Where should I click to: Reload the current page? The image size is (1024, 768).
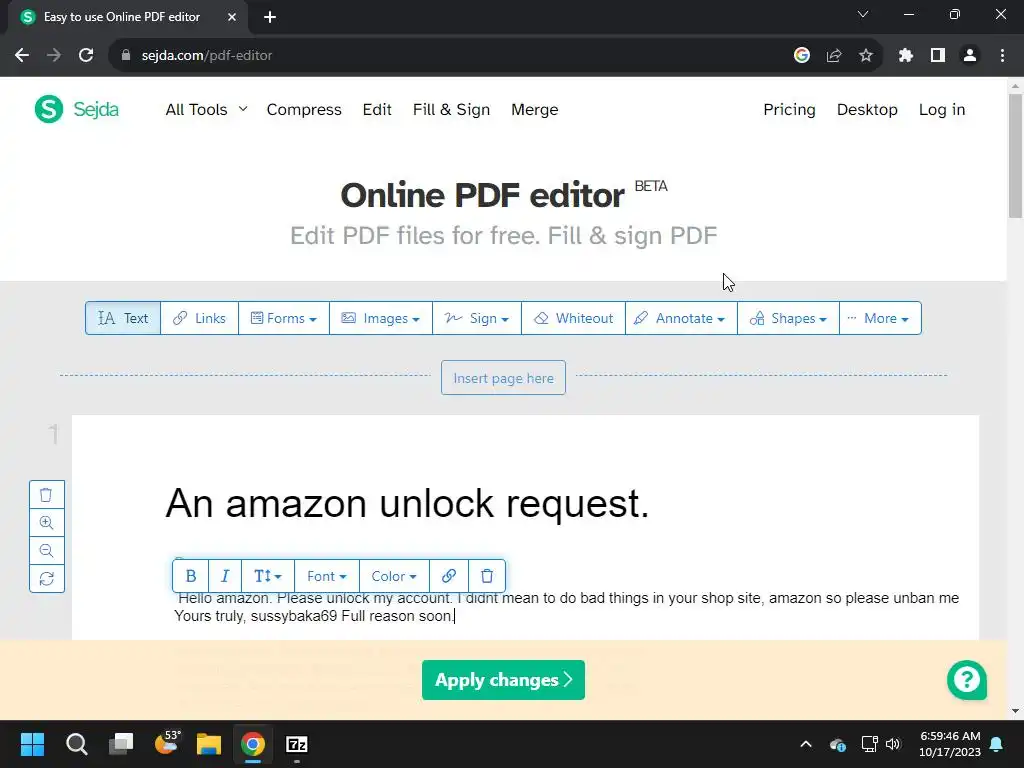click(86, 56)
